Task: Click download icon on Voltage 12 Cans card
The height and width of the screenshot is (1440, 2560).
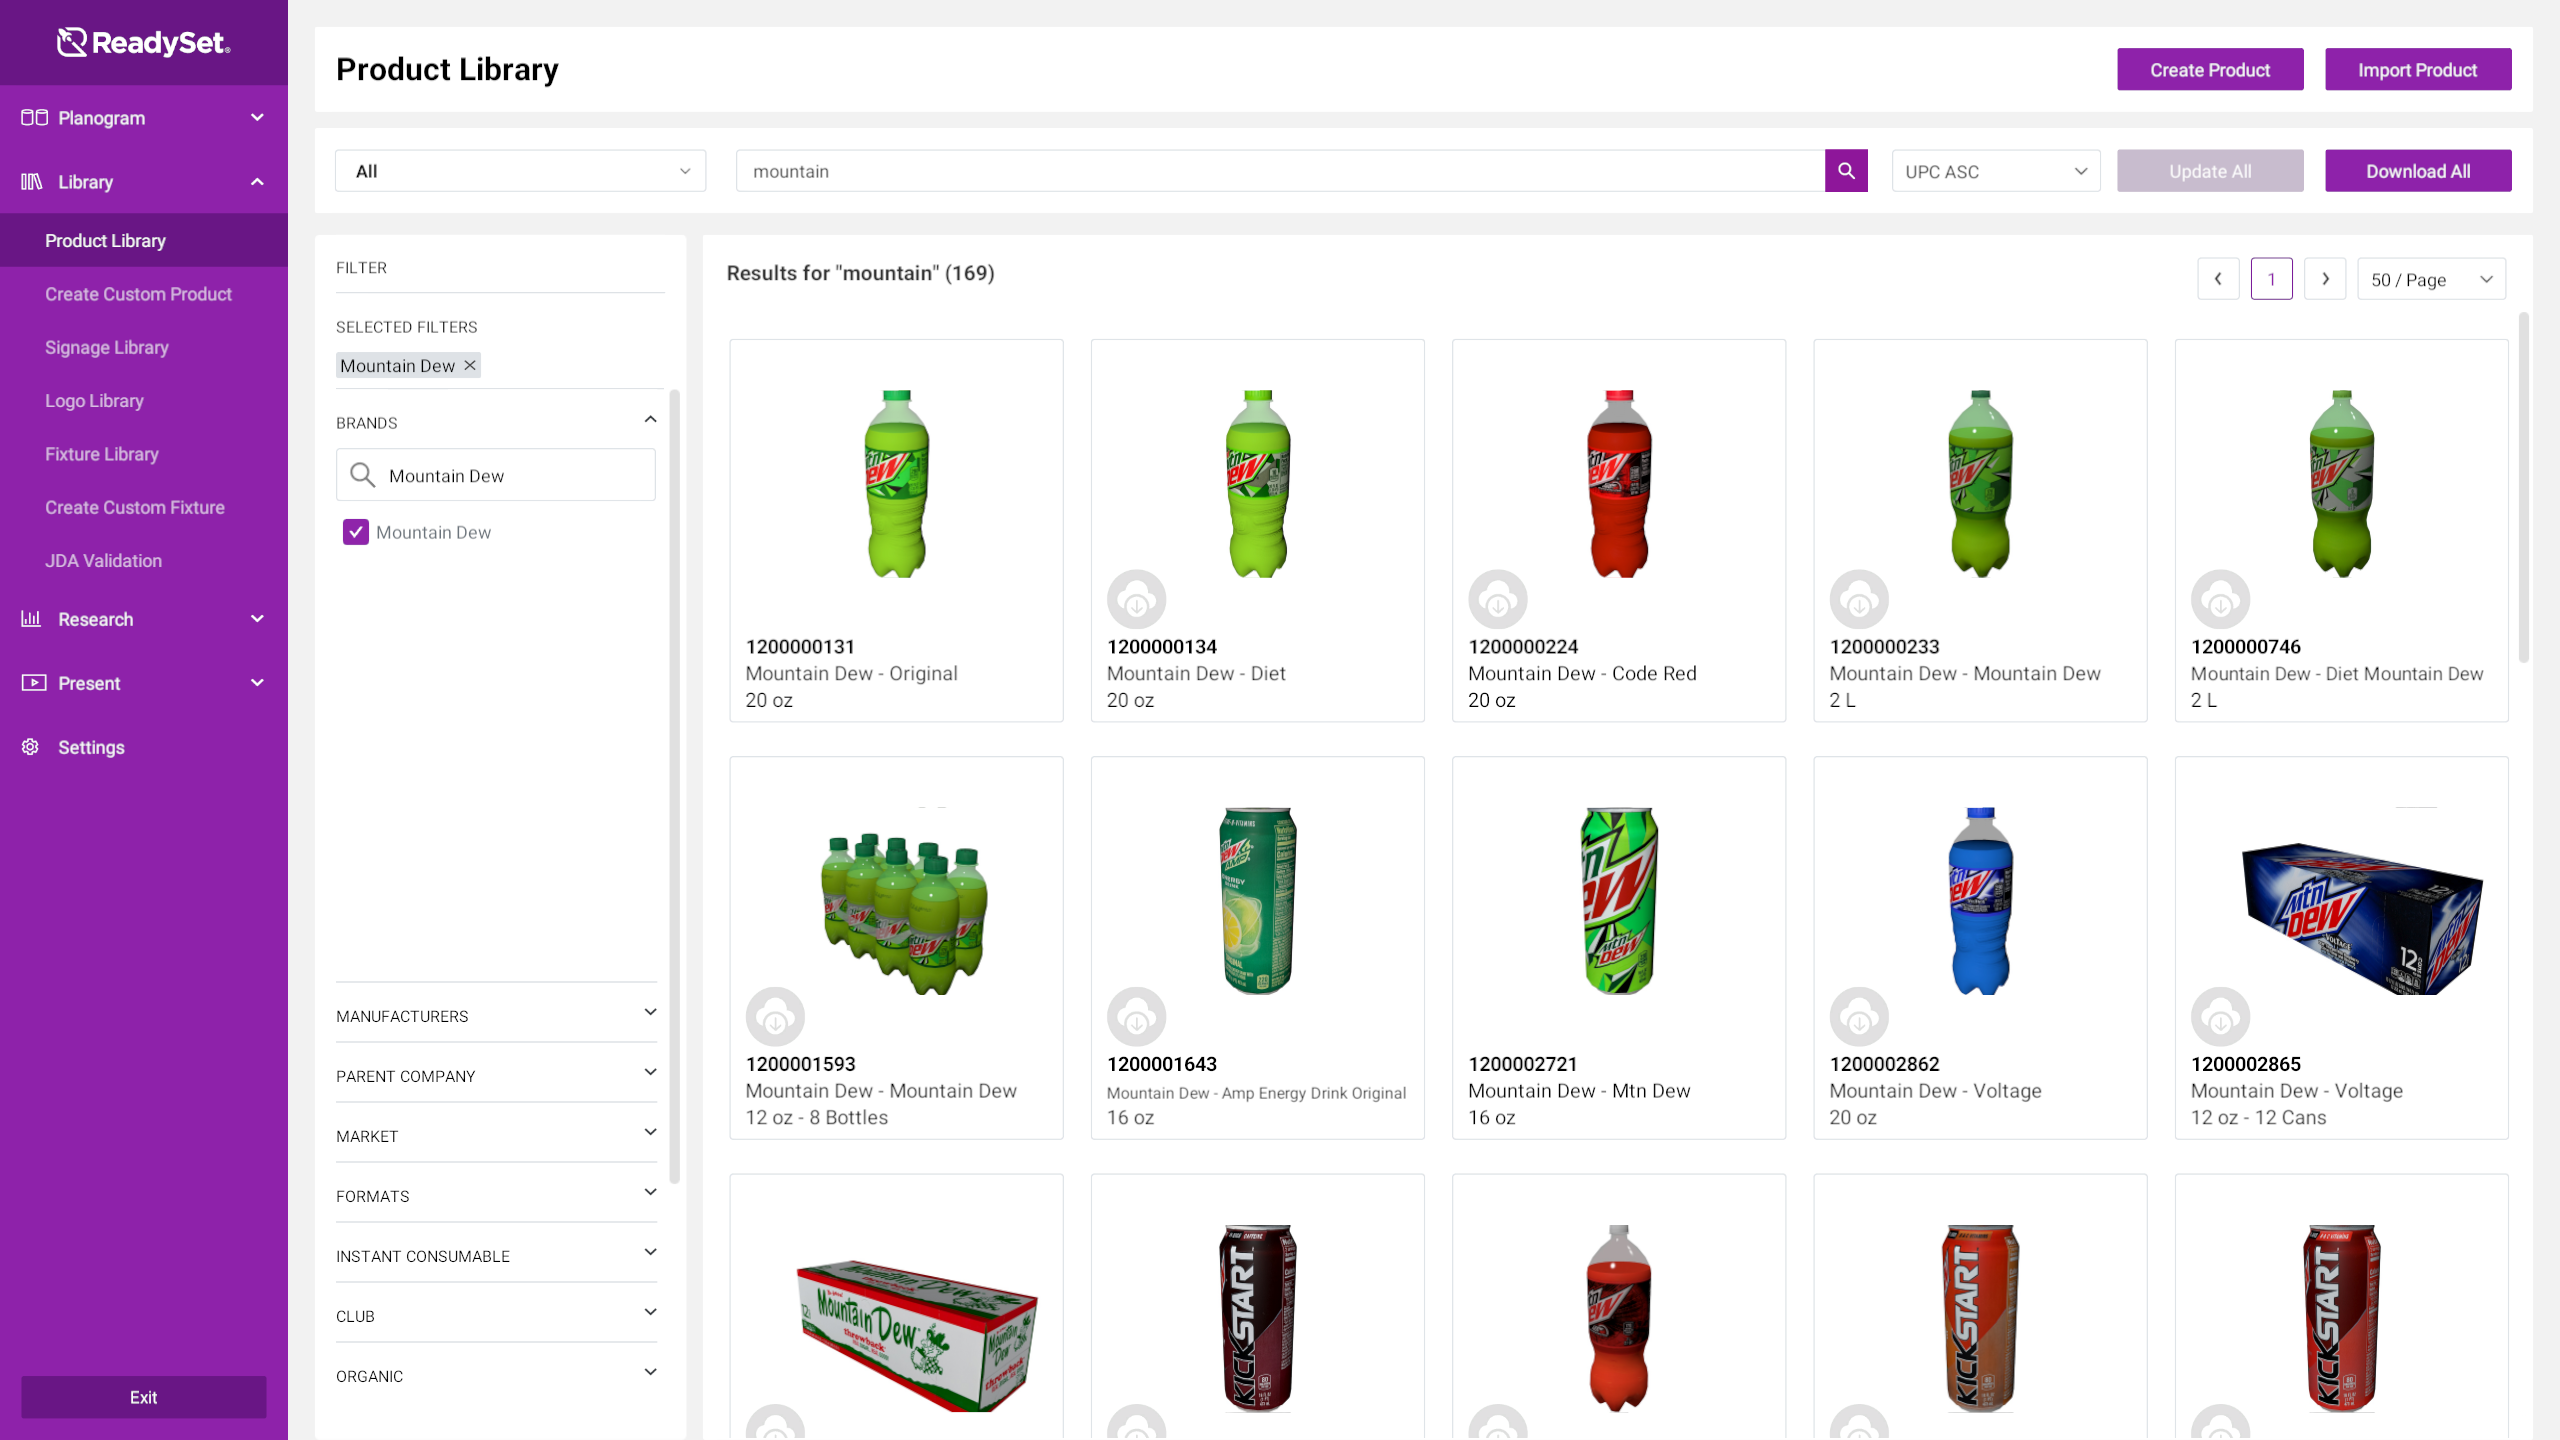Action: click(2220, 1018)
